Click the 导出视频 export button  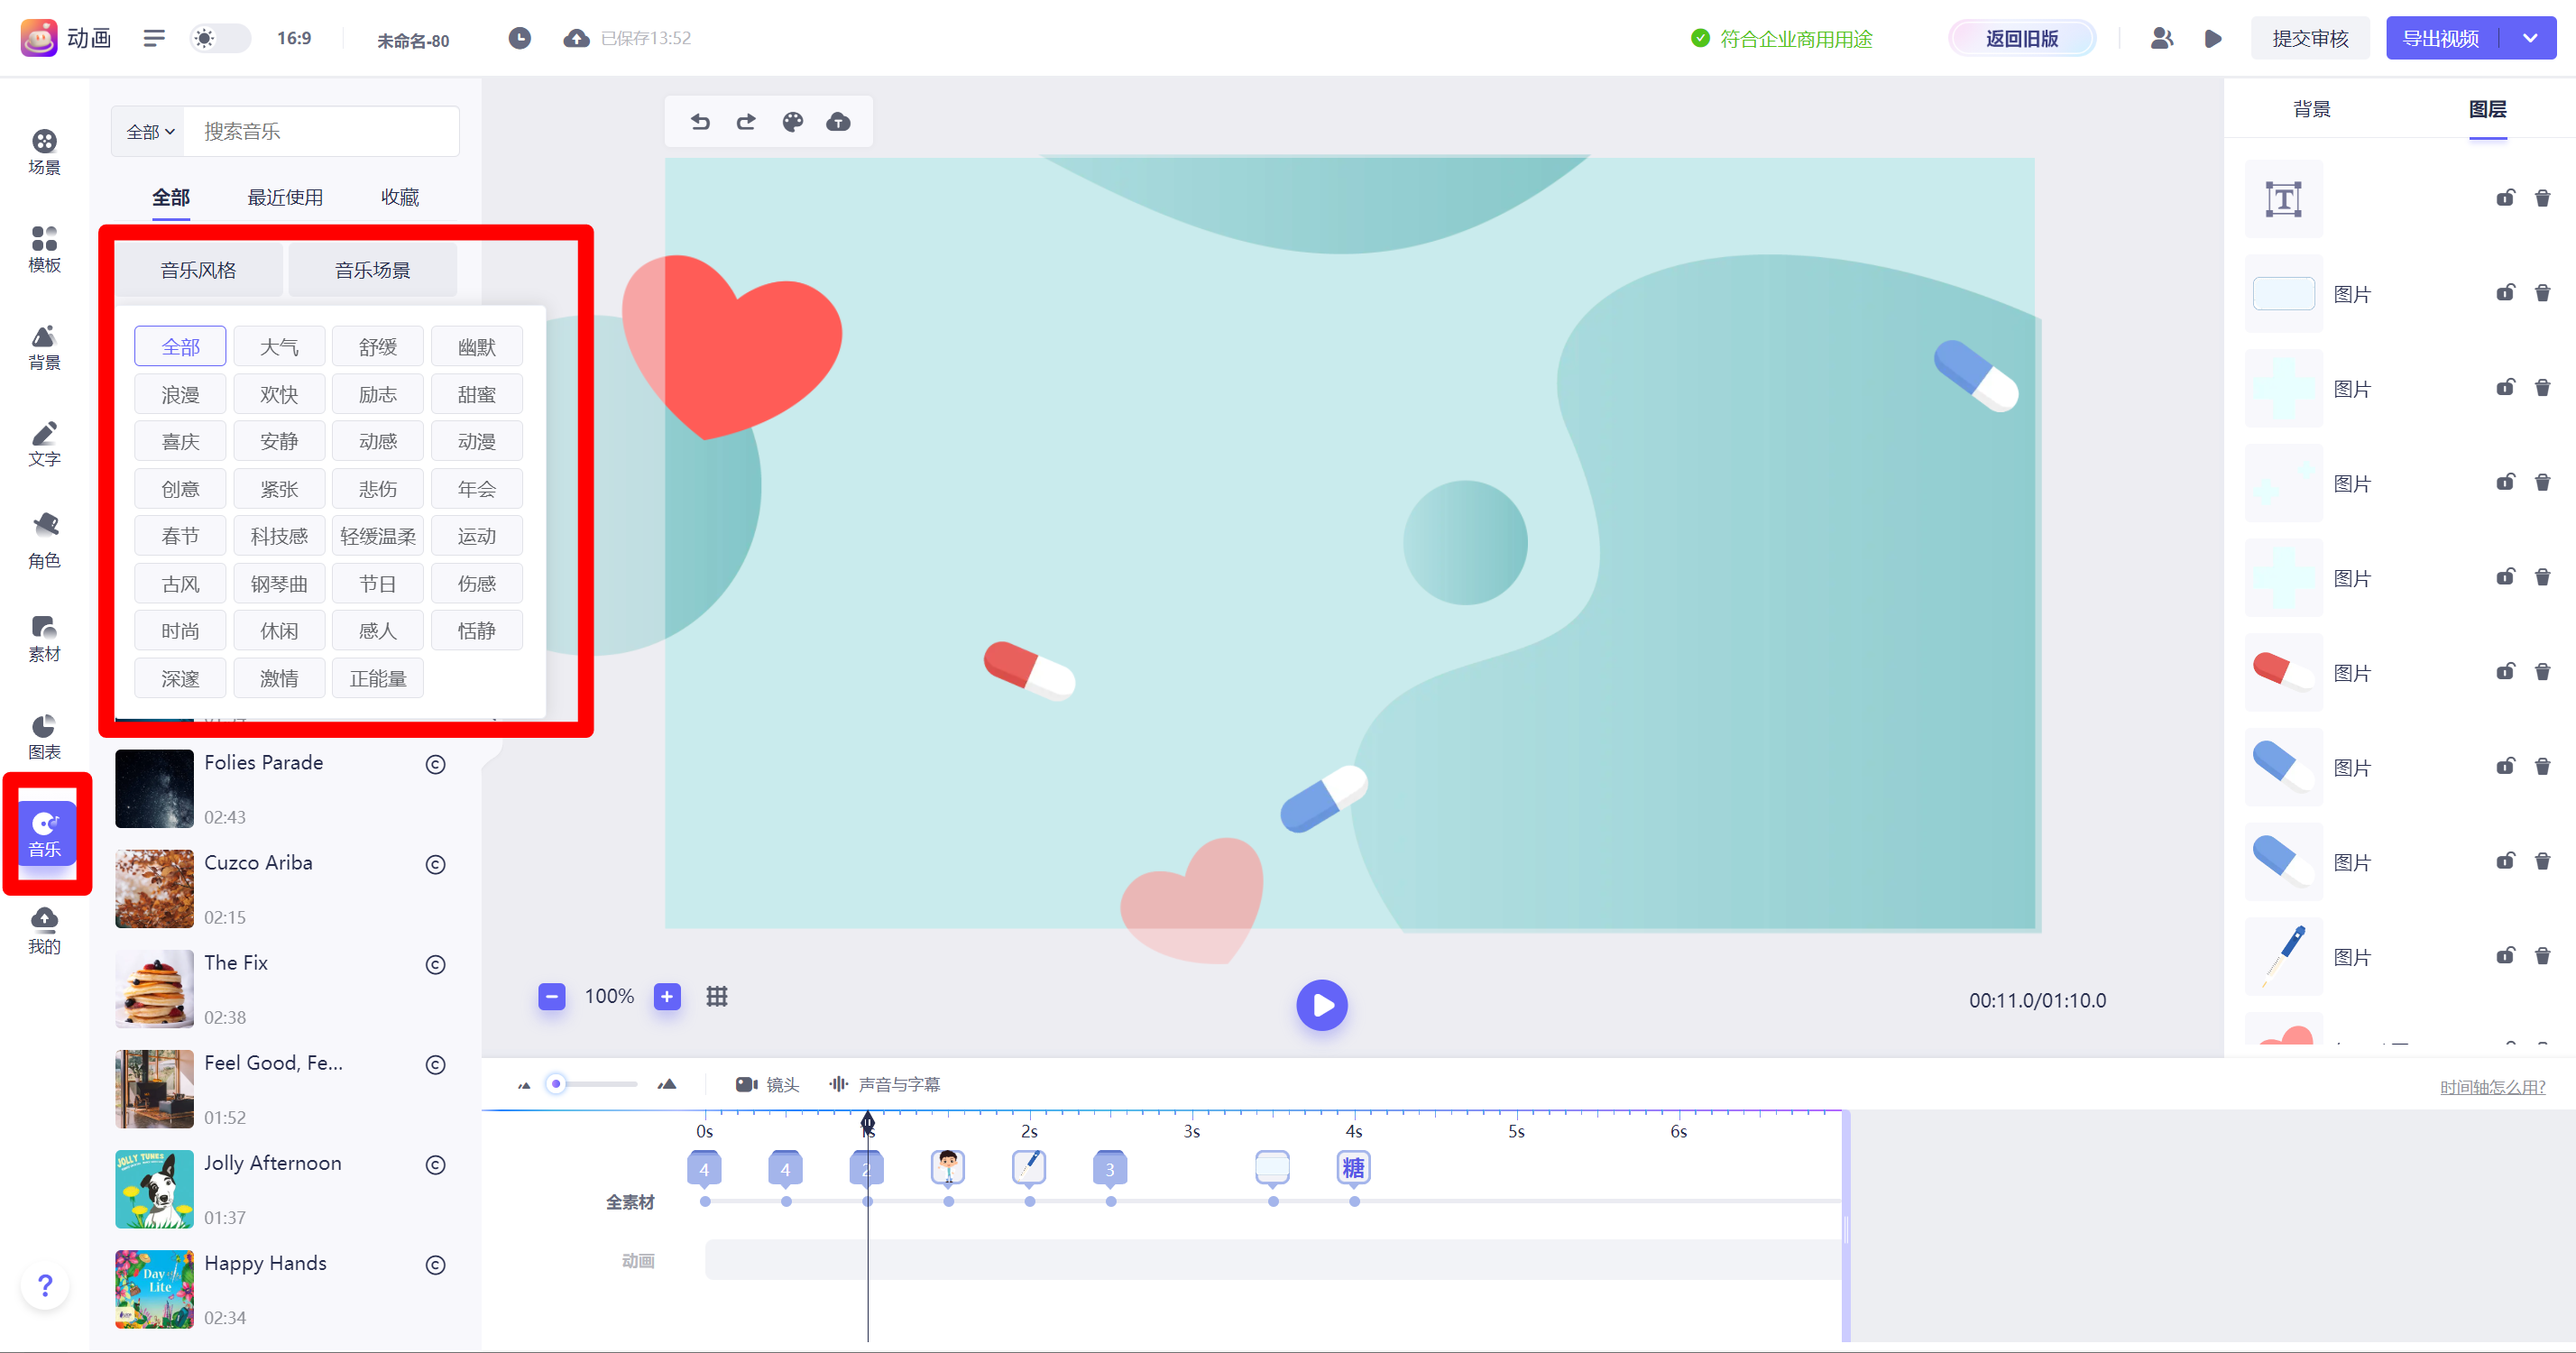[x=2440, y=38]
